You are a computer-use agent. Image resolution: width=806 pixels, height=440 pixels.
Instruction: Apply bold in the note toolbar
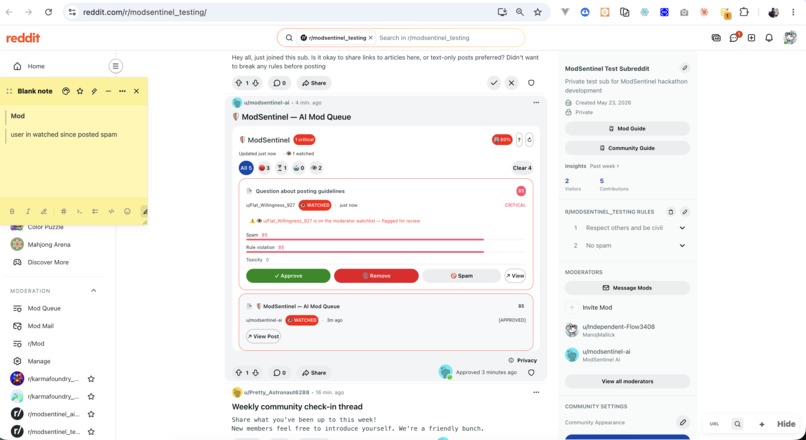pyautogui.click(x=12, y=211)
